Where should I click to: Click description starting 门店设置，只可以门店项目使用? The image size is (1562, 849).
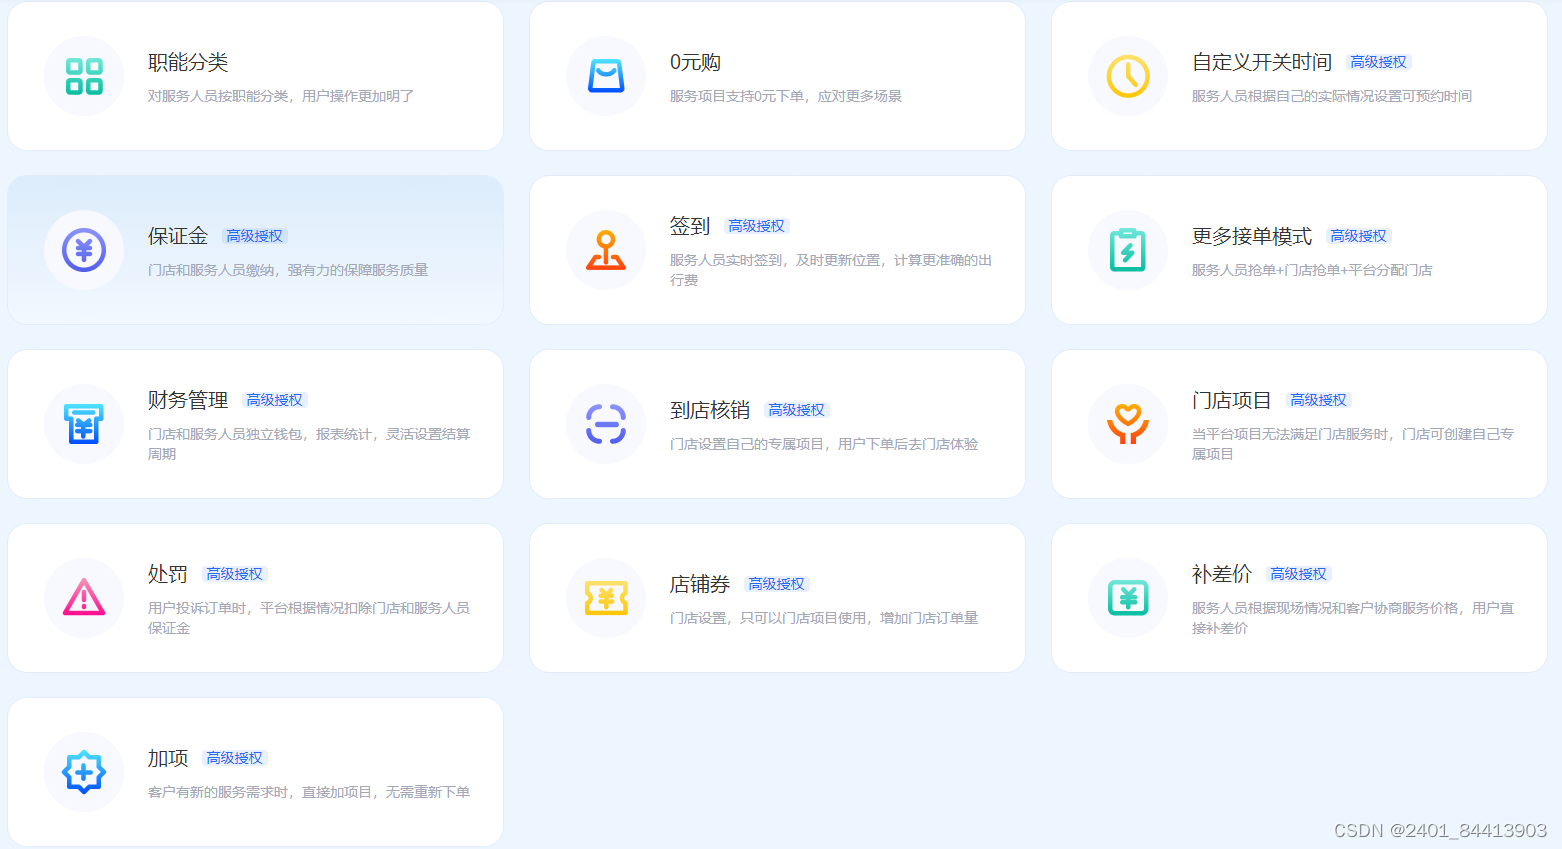(824, 618)
